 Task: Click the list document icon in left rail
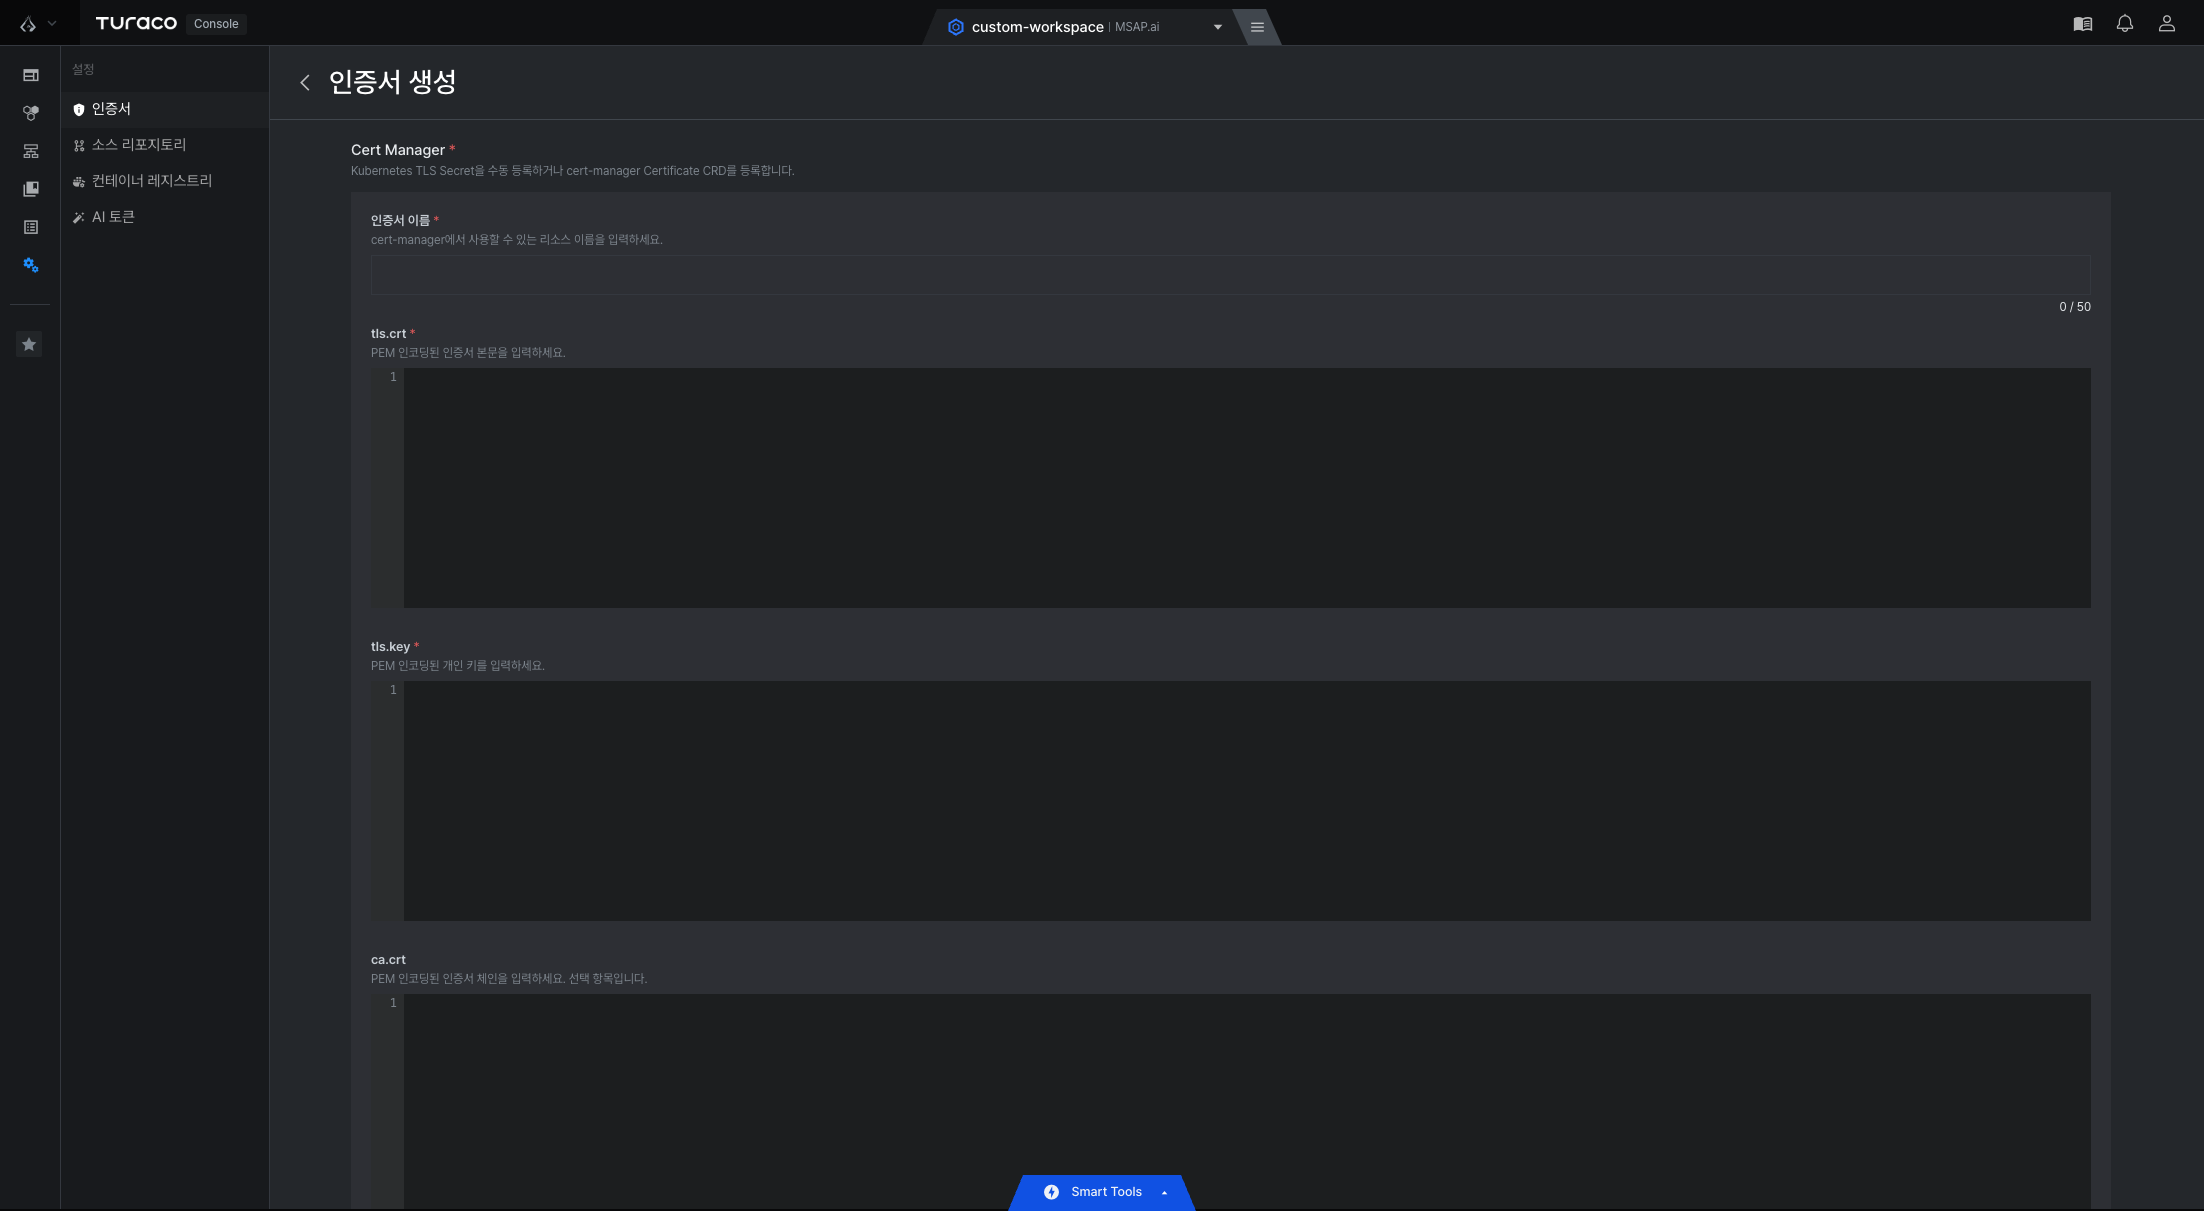(31, 227)
